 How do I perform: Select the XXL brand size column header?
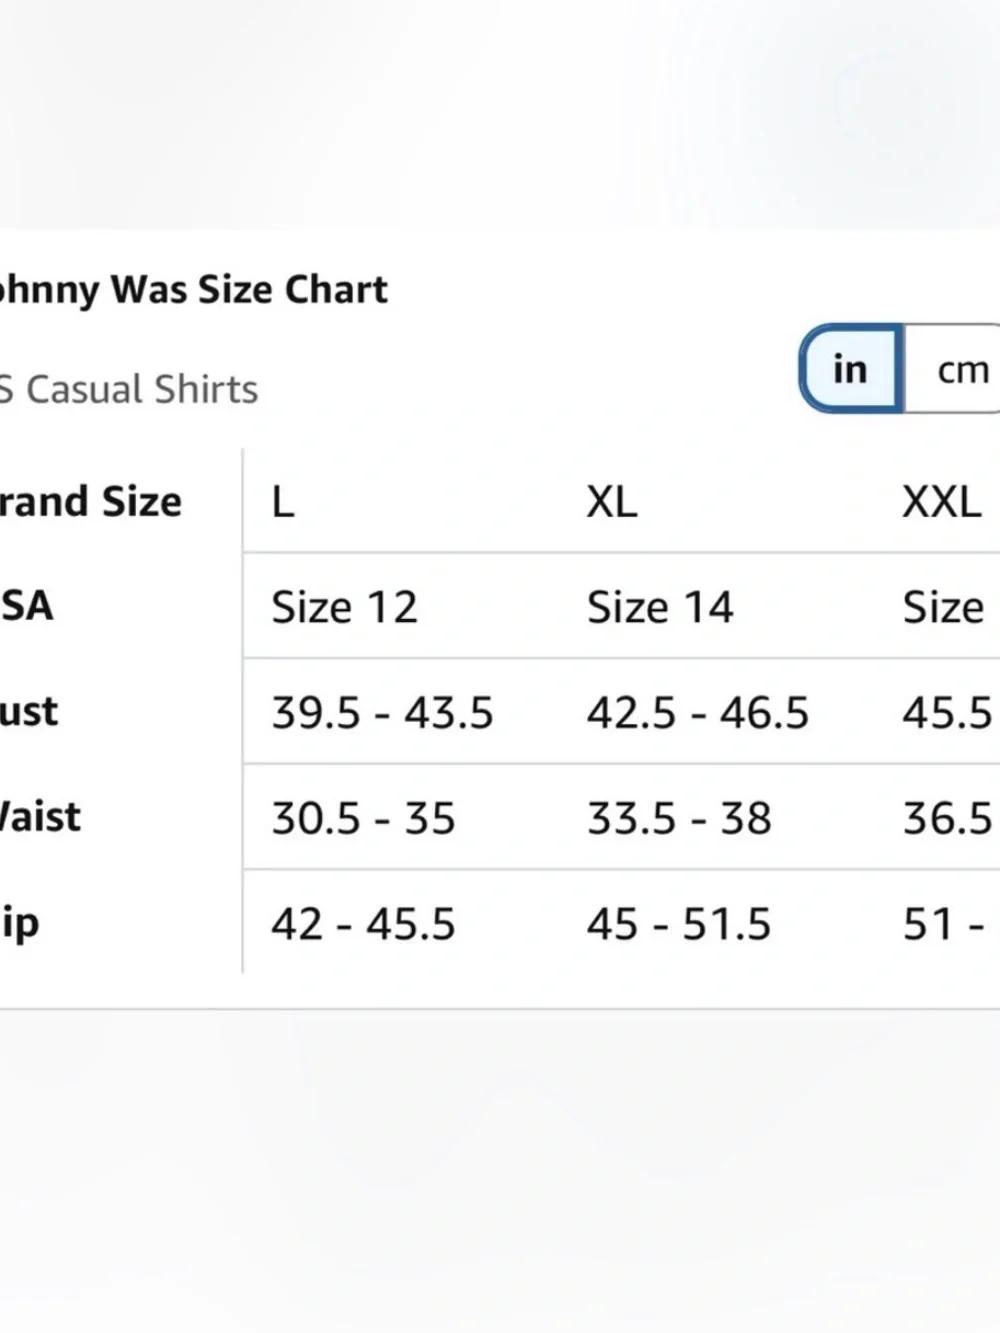[x=941, y=501]
